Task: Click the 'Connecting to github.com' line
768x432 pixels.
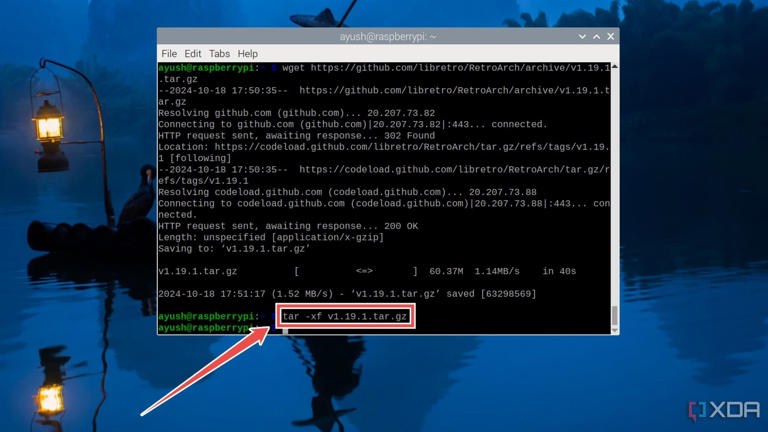Action: point(353,124)
